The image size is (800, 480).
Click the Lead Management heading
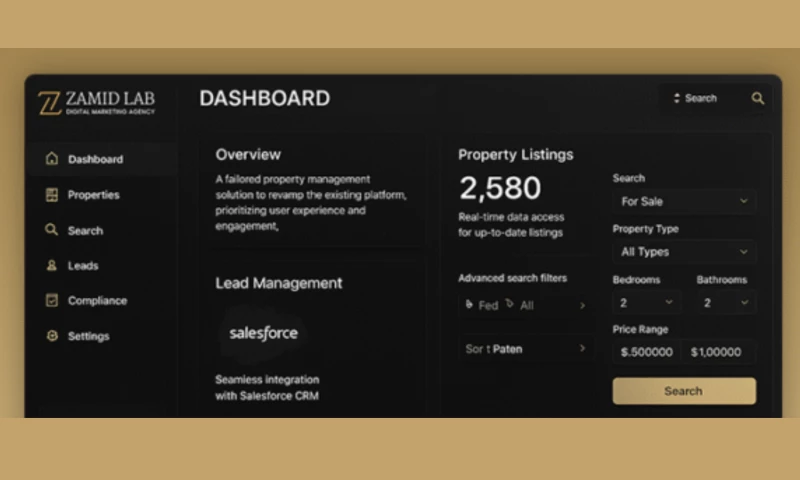(279, 283)
